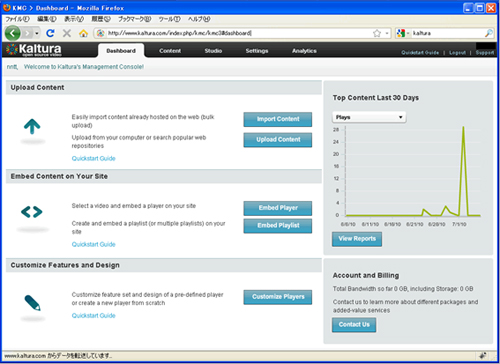Bookmark this page with the star icon

click(377, 33)
